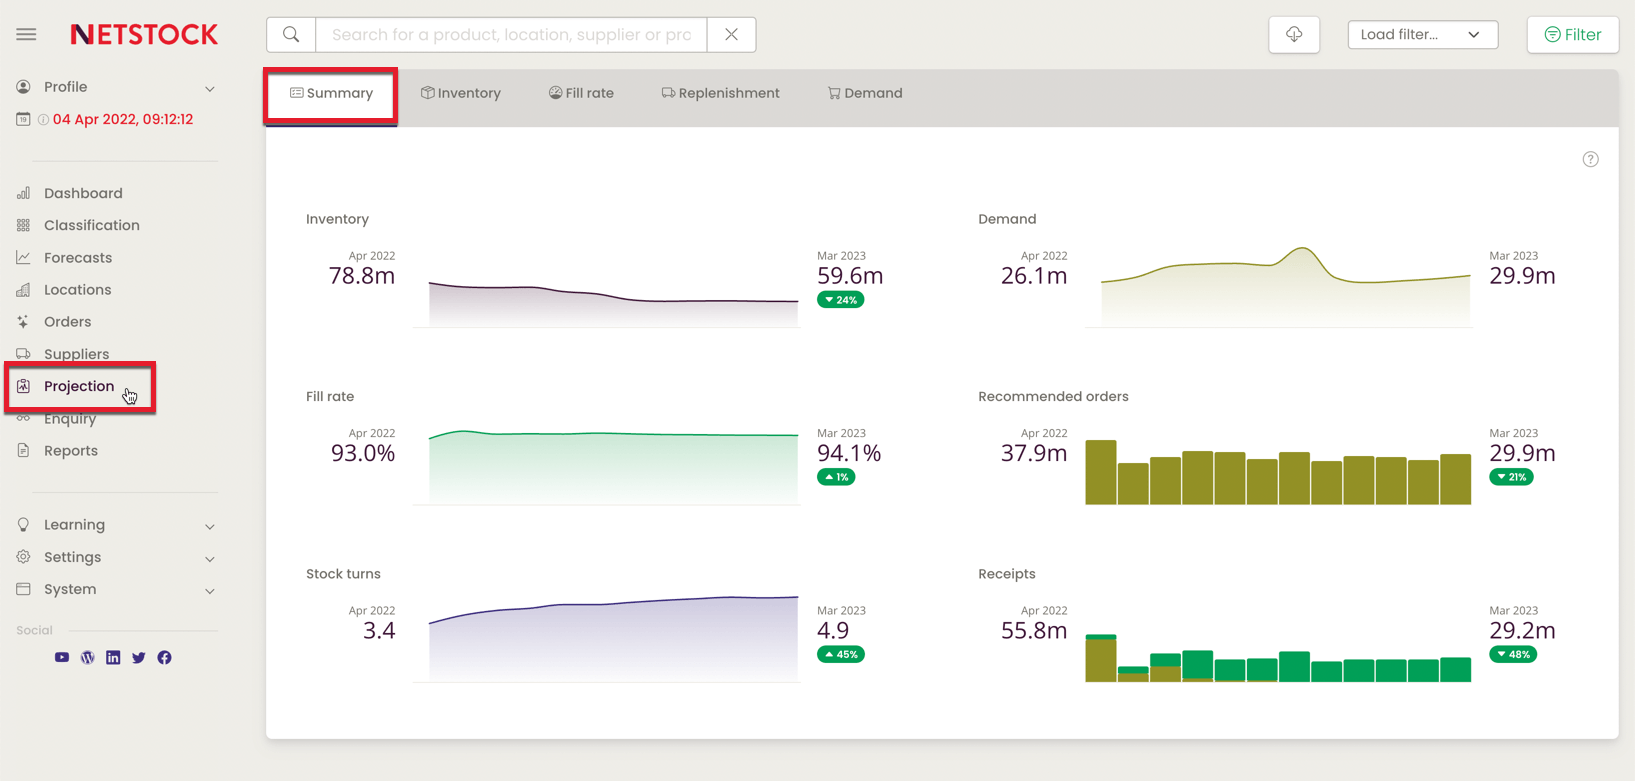The height and width of the screenshot is (781, 1635).
Task: Open the WordPress social icon
Action: pos(88,657)
